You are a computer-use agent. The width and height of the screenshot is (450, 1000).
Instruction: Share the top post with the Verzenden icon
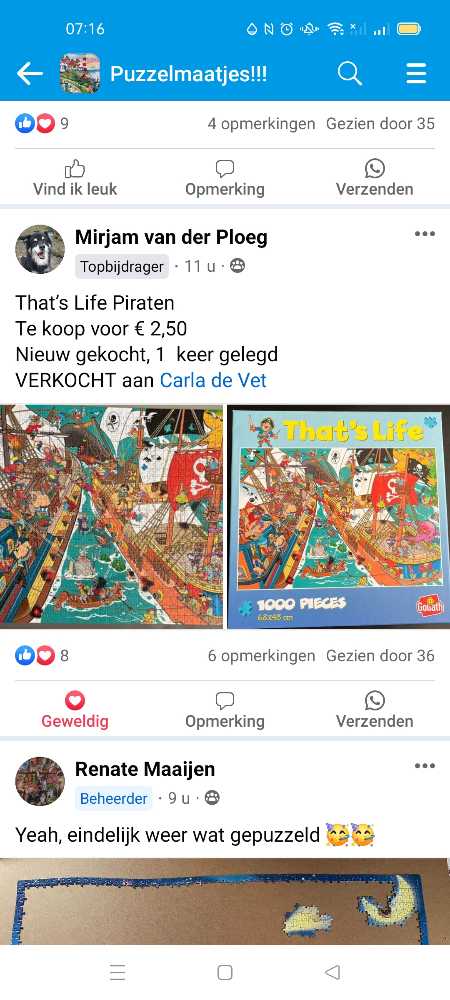click(375, 178)
